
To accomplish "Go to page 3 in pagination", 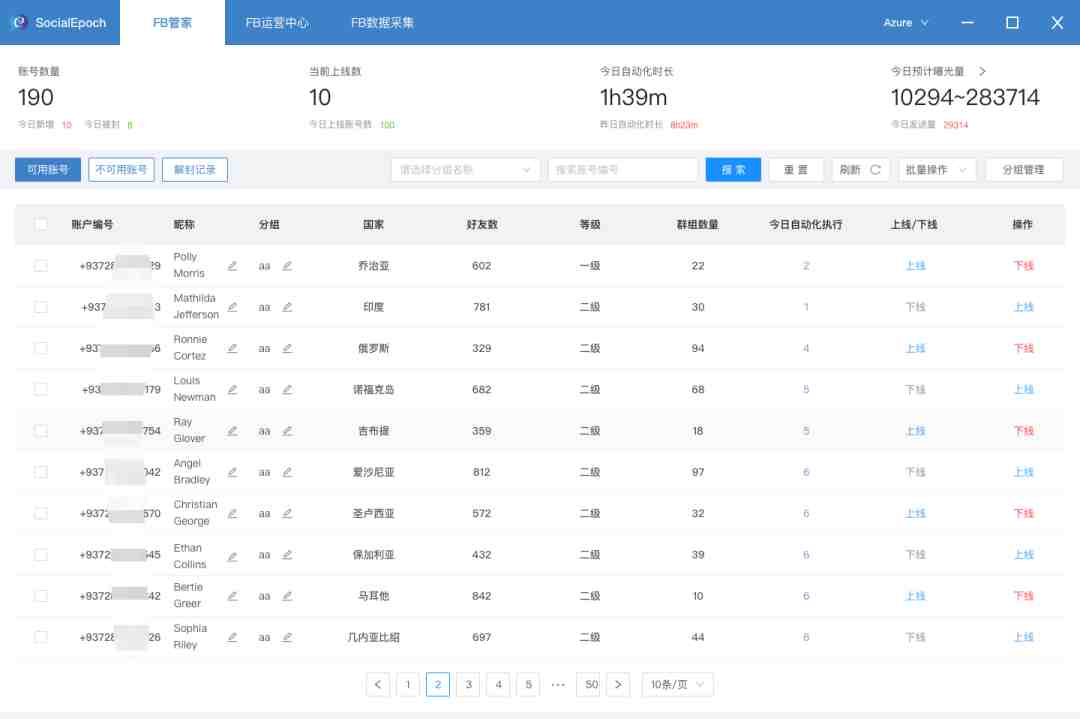I will coord(468,685).
